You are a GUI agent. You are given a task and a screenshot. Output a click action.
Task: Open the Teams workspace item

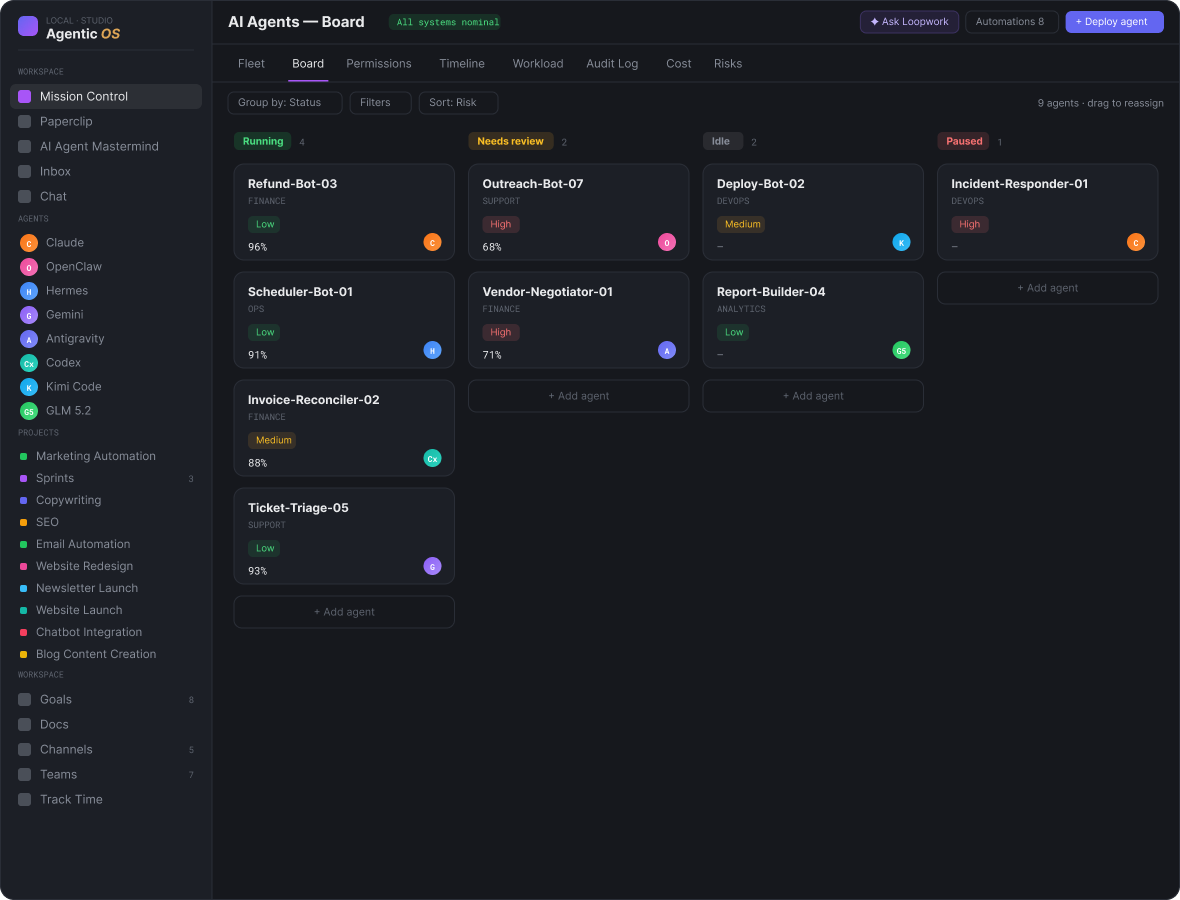click(106, 774)
